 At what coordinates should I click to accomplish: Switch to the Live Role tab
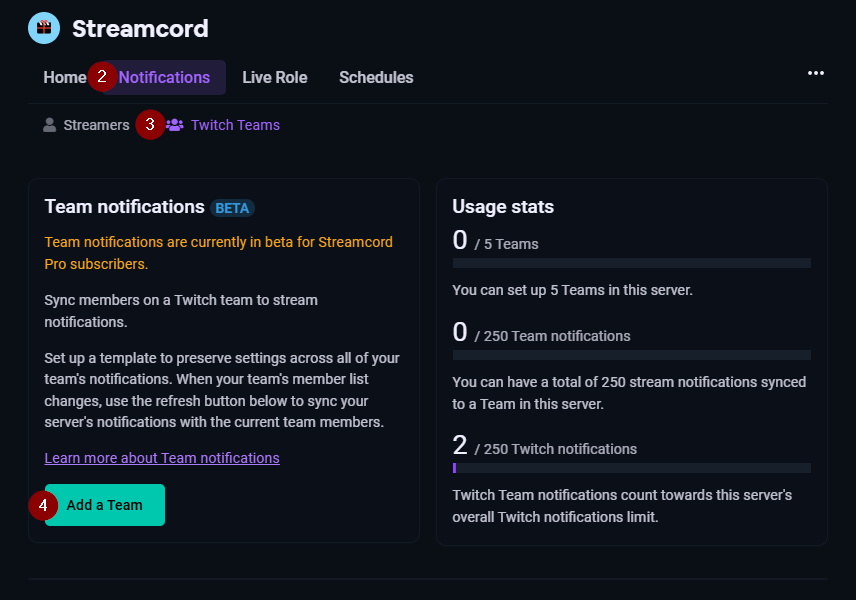[274, 77]
